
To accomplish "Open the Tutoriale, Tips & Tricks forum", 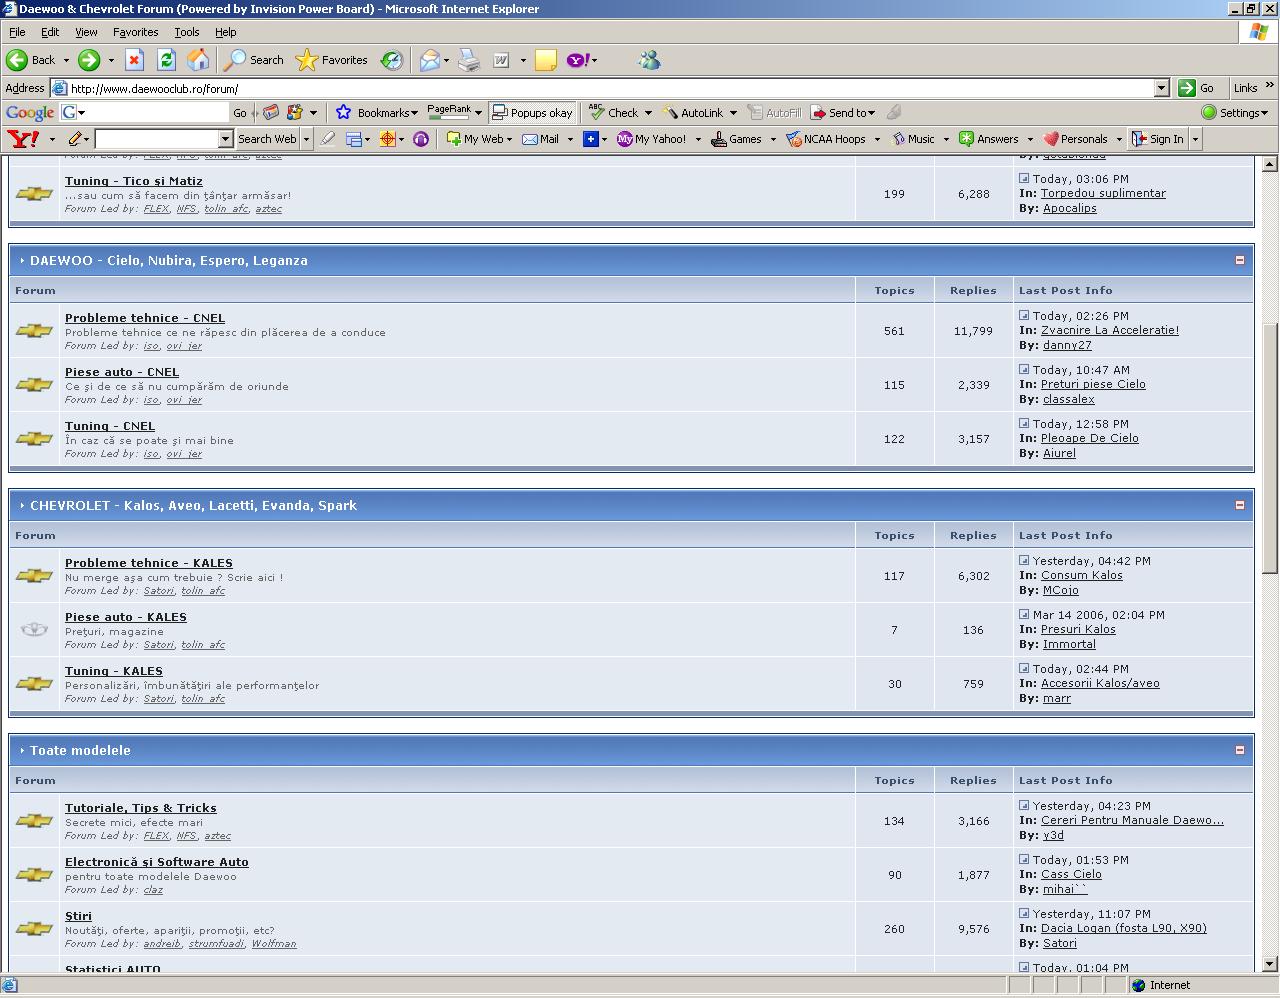I will pyautogui.click(x=141, y=808).
